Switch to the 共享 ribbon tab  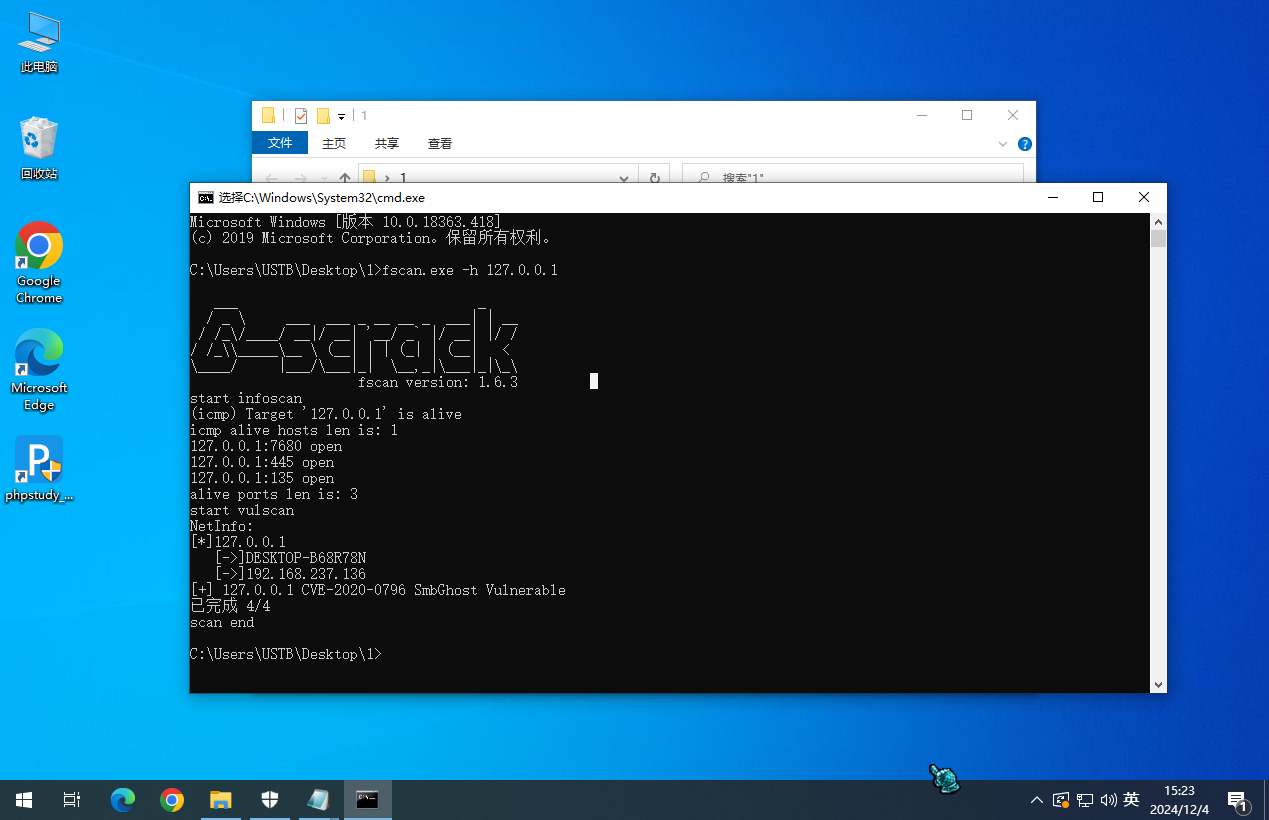tap(386, 143)
